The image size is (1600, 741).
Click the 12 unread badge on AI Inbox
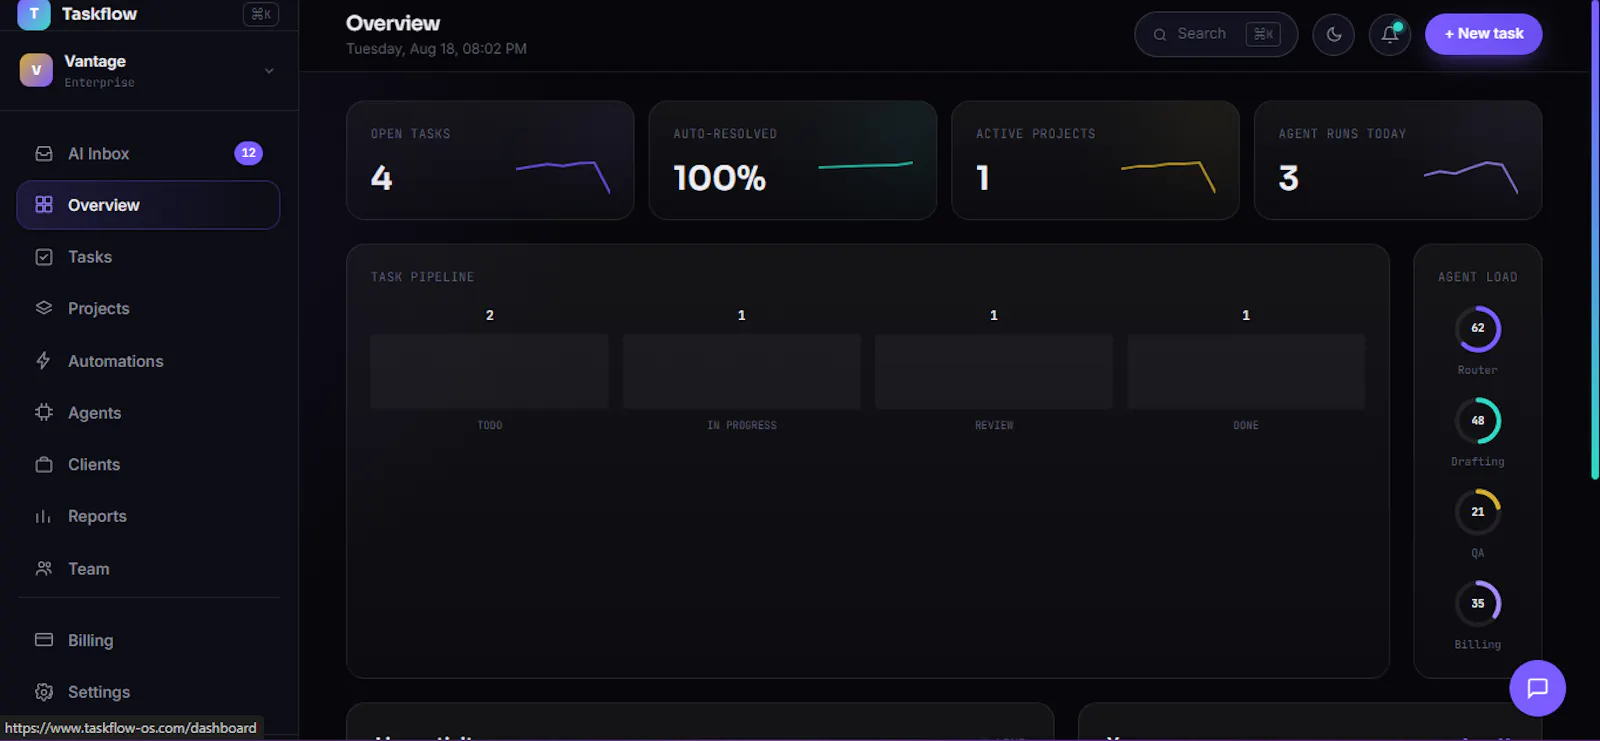coord(248,153)
